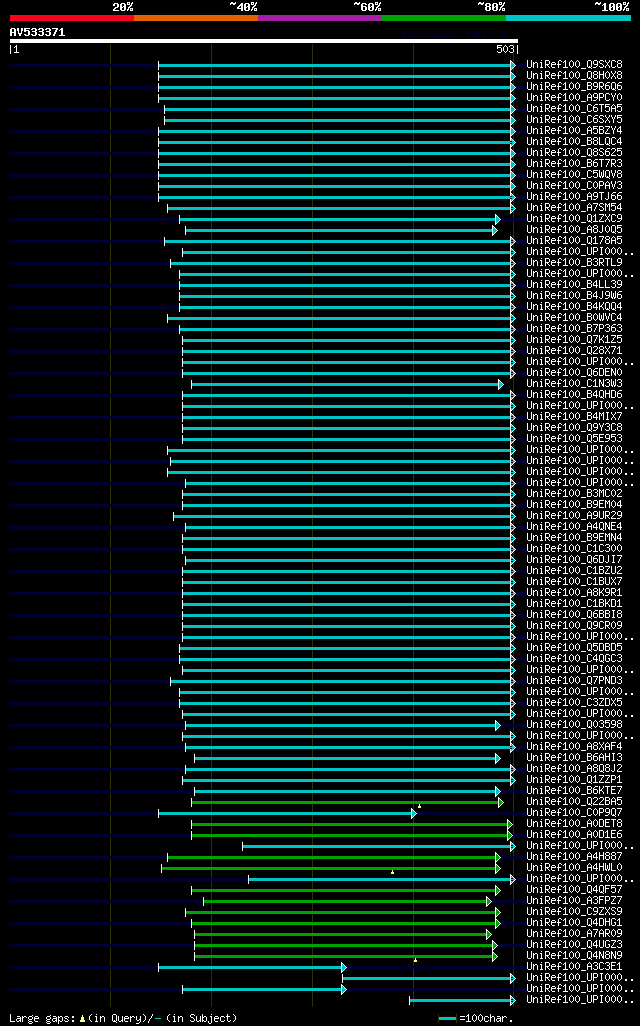This screenshot has width=640, height=1026.
Task: Click the AV533371 query name
Action: coord(37,32)
